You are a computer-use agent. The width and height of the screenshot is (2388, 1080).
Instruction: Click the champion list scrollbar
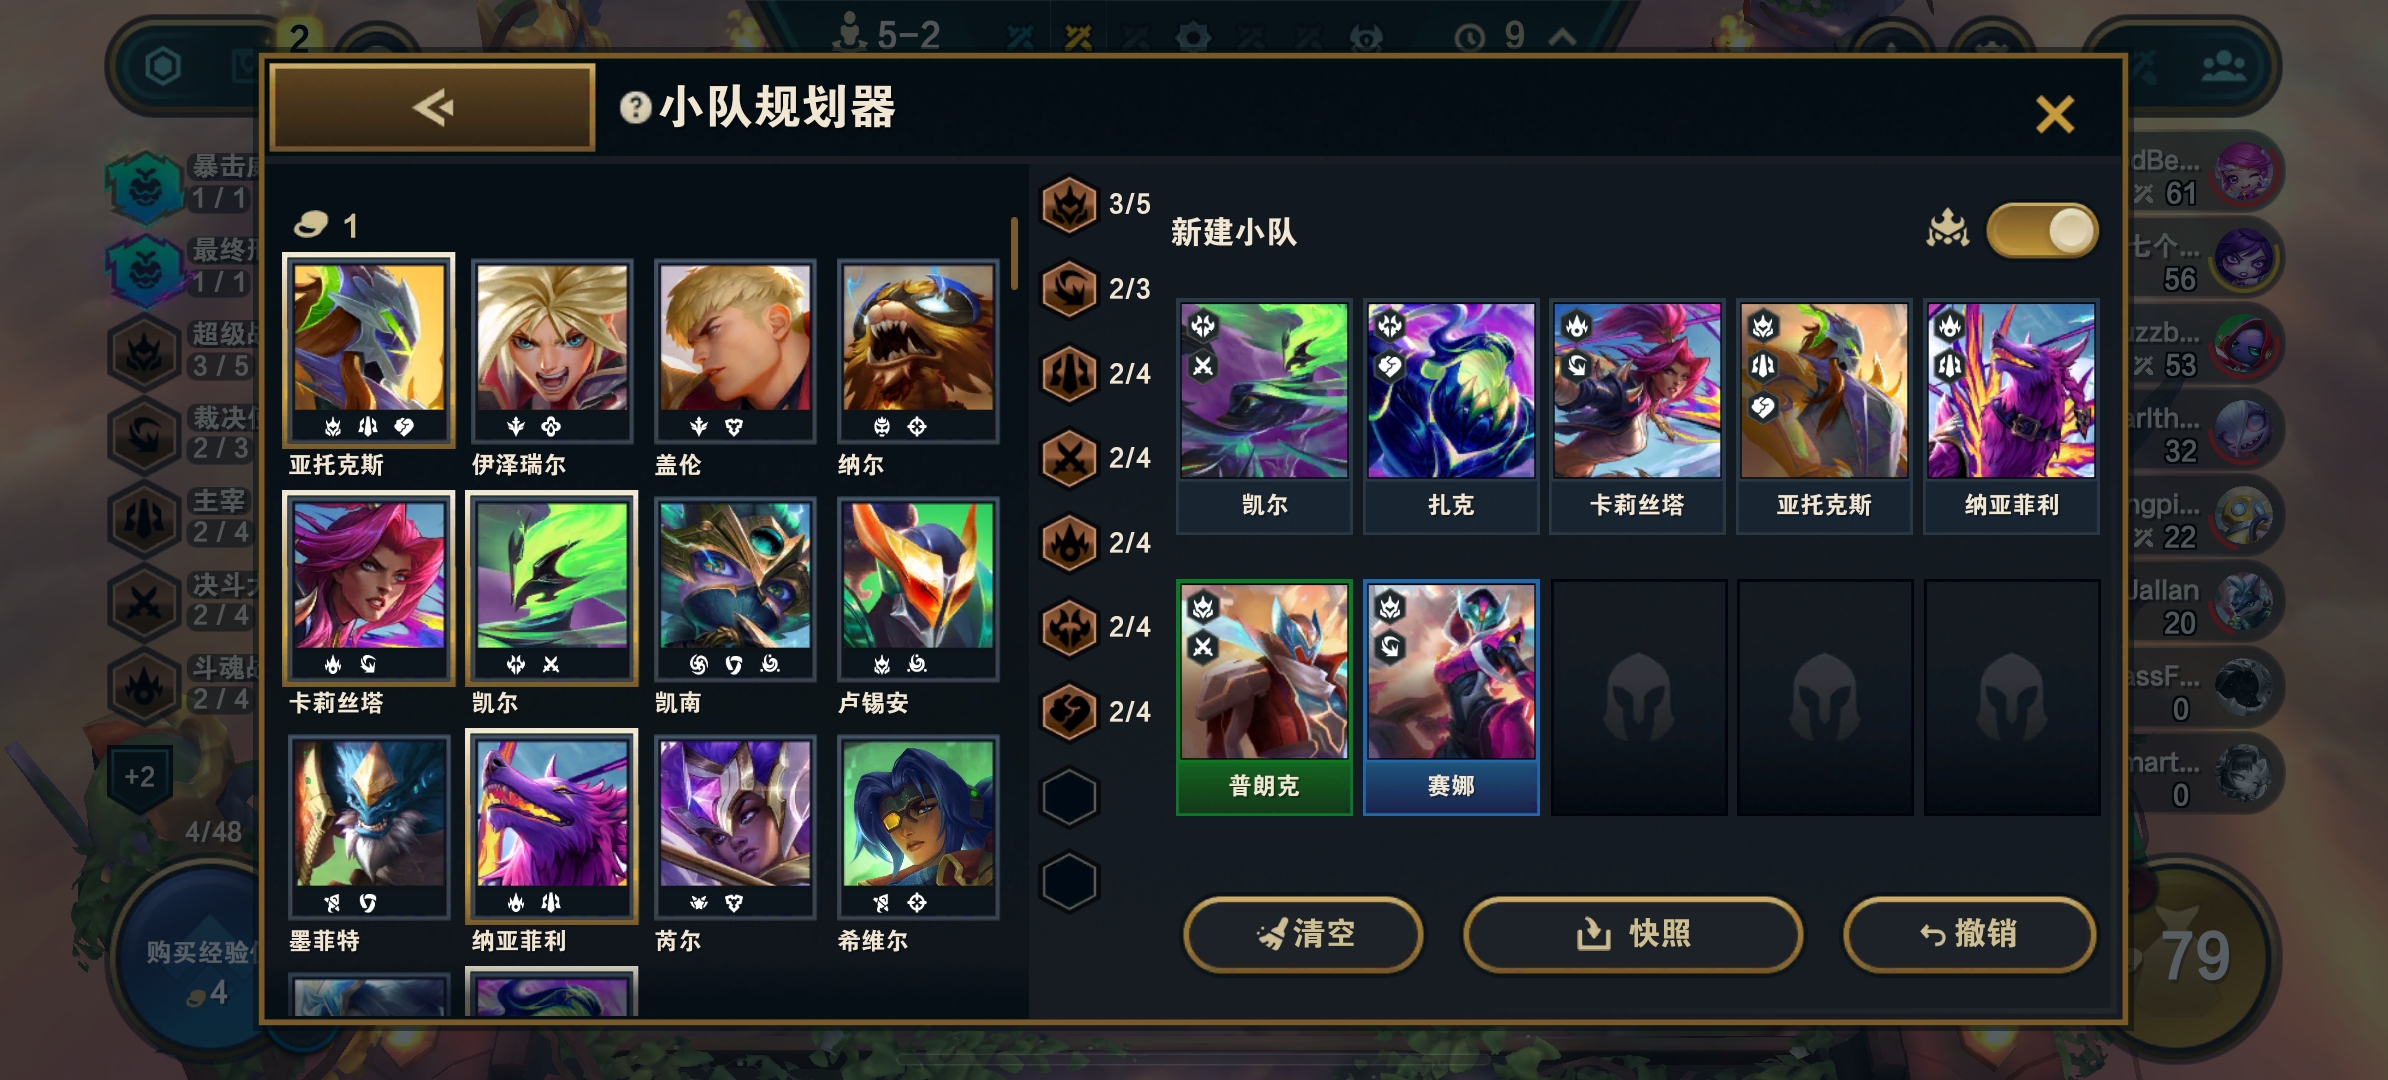tap(1014, 253)
